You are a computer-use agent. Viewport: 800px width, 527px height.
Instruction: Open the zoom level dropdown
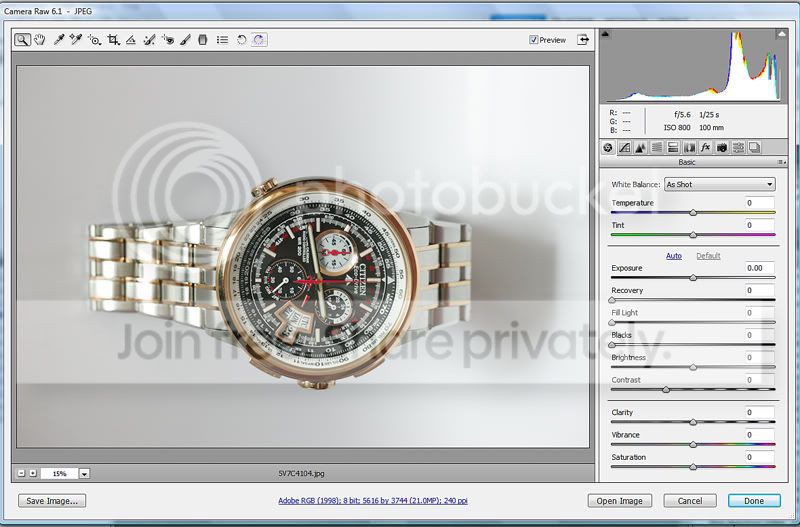[84, 473]
